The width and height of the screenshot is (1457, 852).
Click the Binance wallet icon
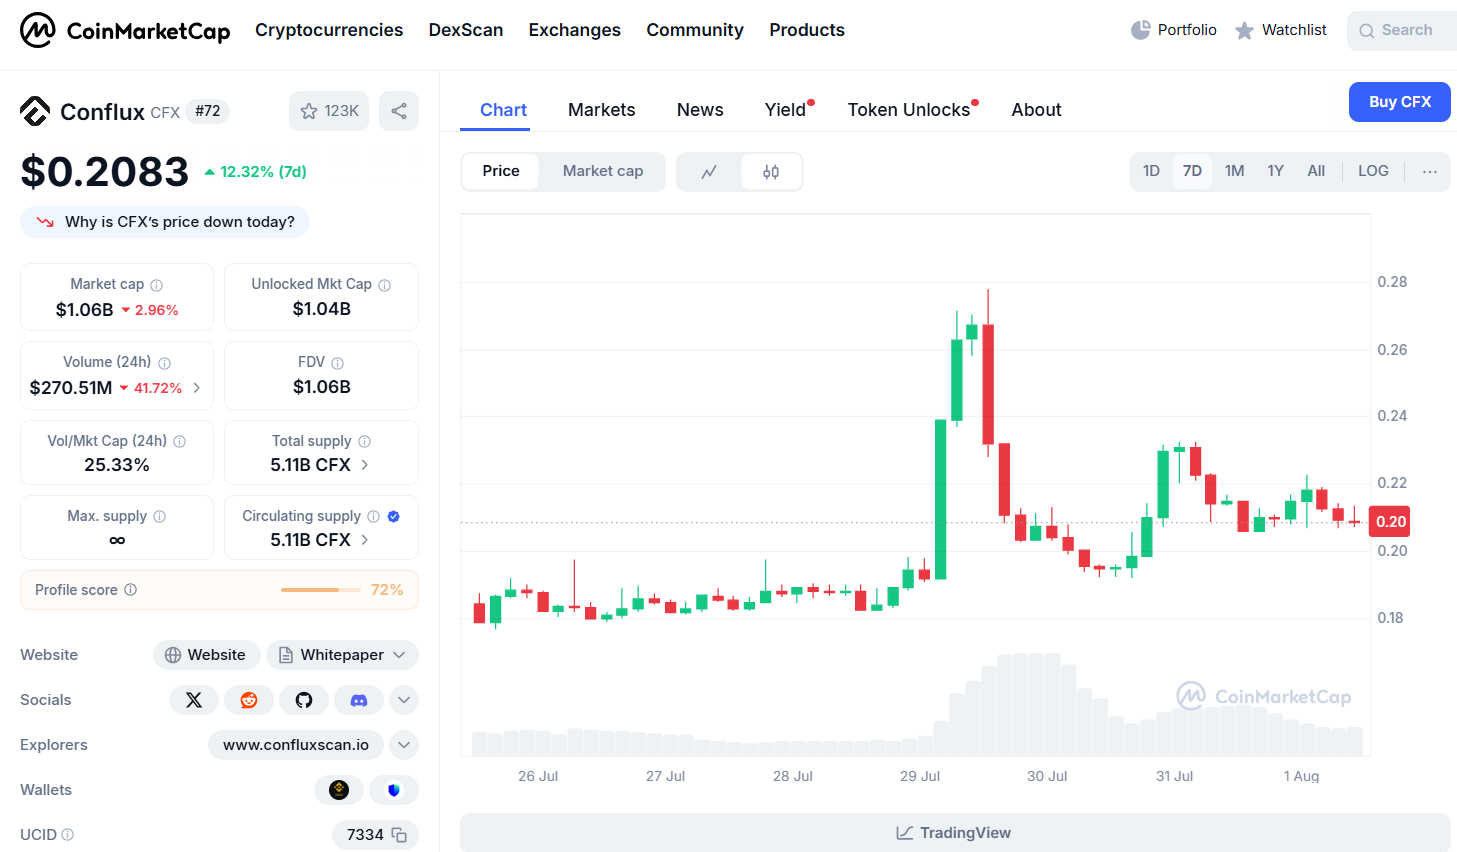(339, 790)
